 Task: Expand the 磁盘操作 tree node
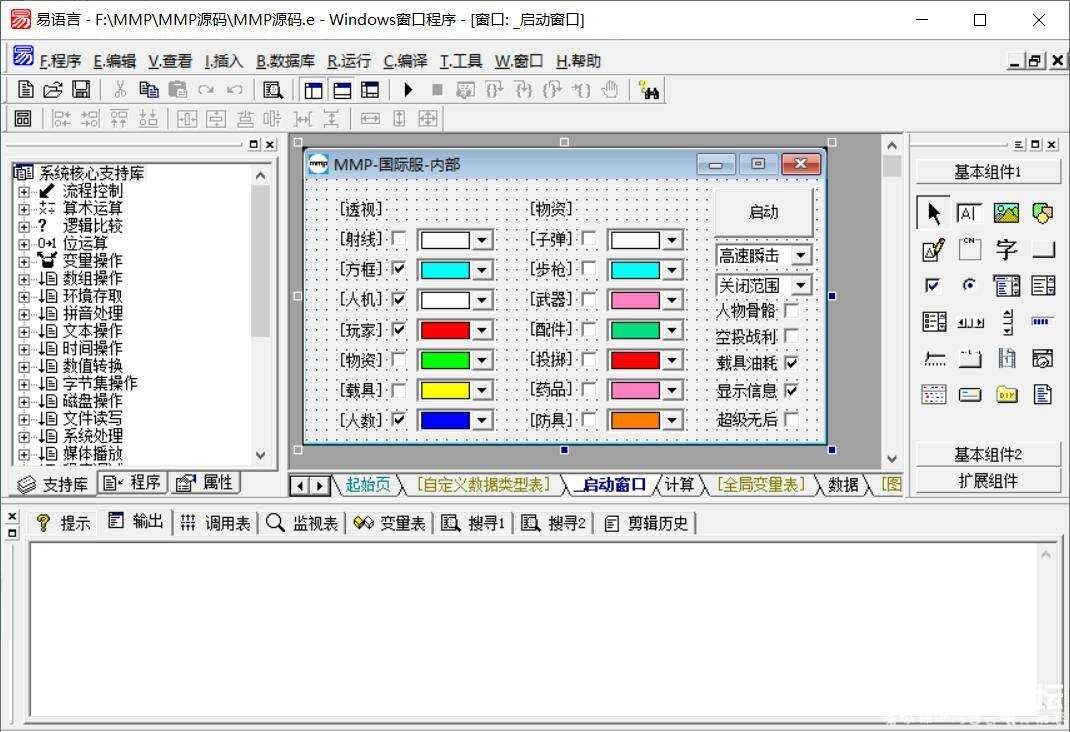[x=24, y=402]
